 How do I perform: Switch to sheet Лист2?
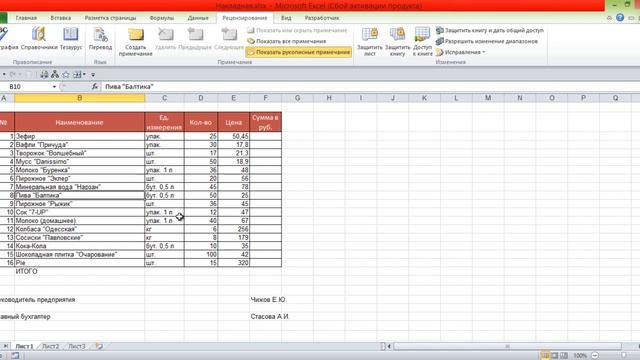[51, 346]
